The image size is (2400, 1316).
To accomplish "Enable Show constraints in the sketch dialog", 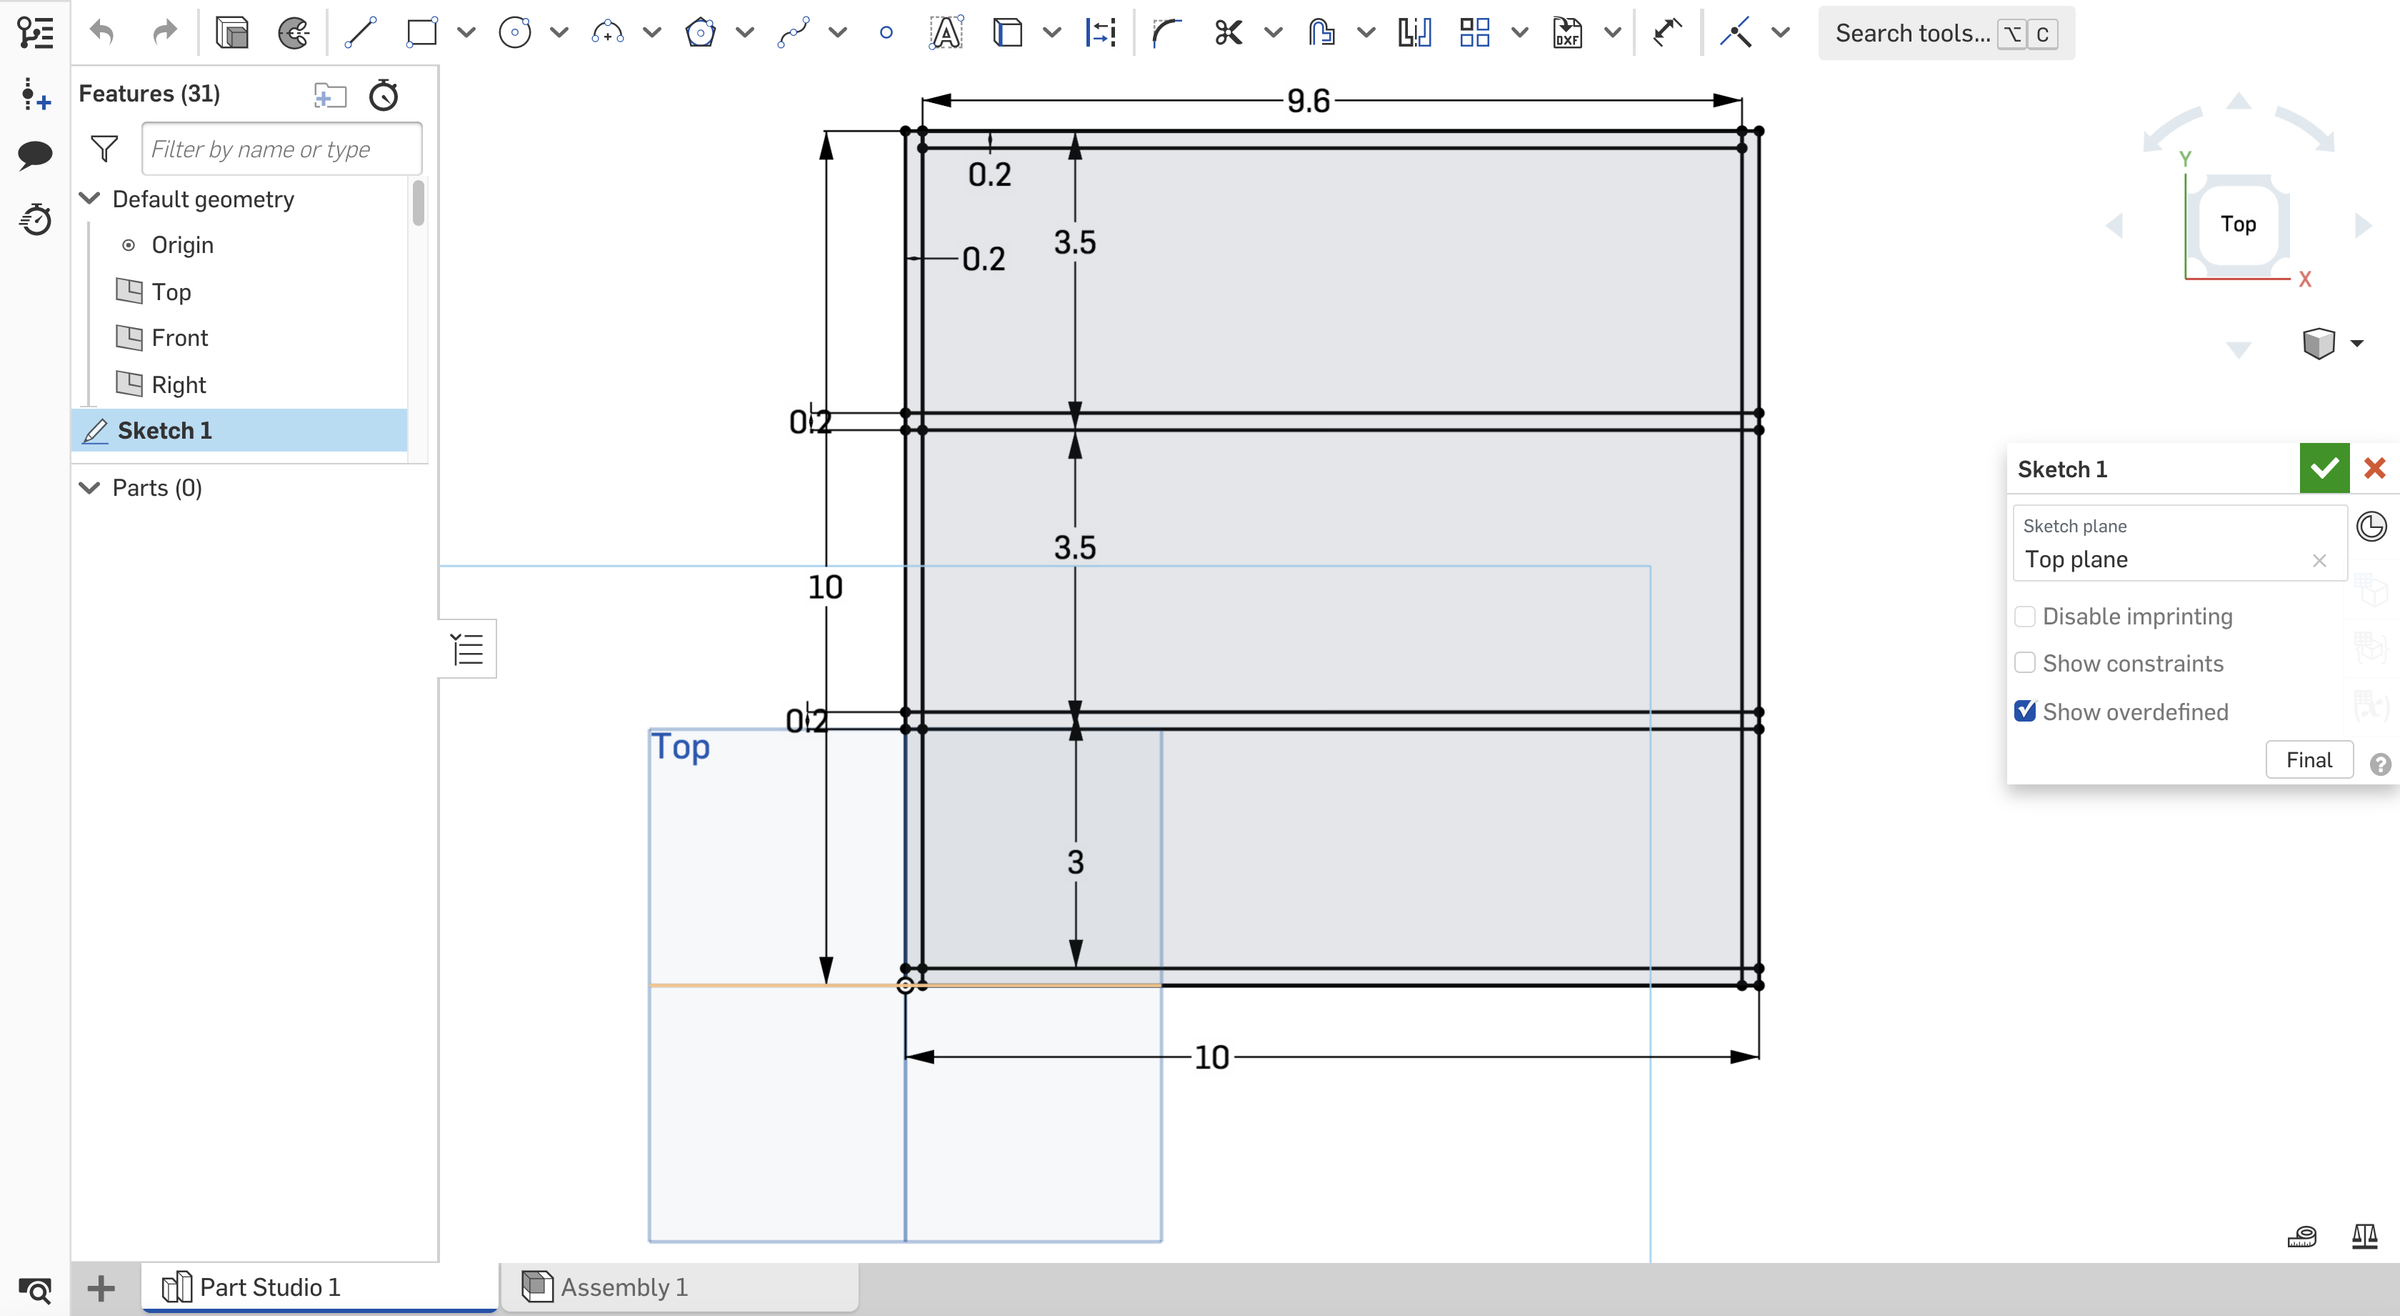I will (x=2026, y=662).
